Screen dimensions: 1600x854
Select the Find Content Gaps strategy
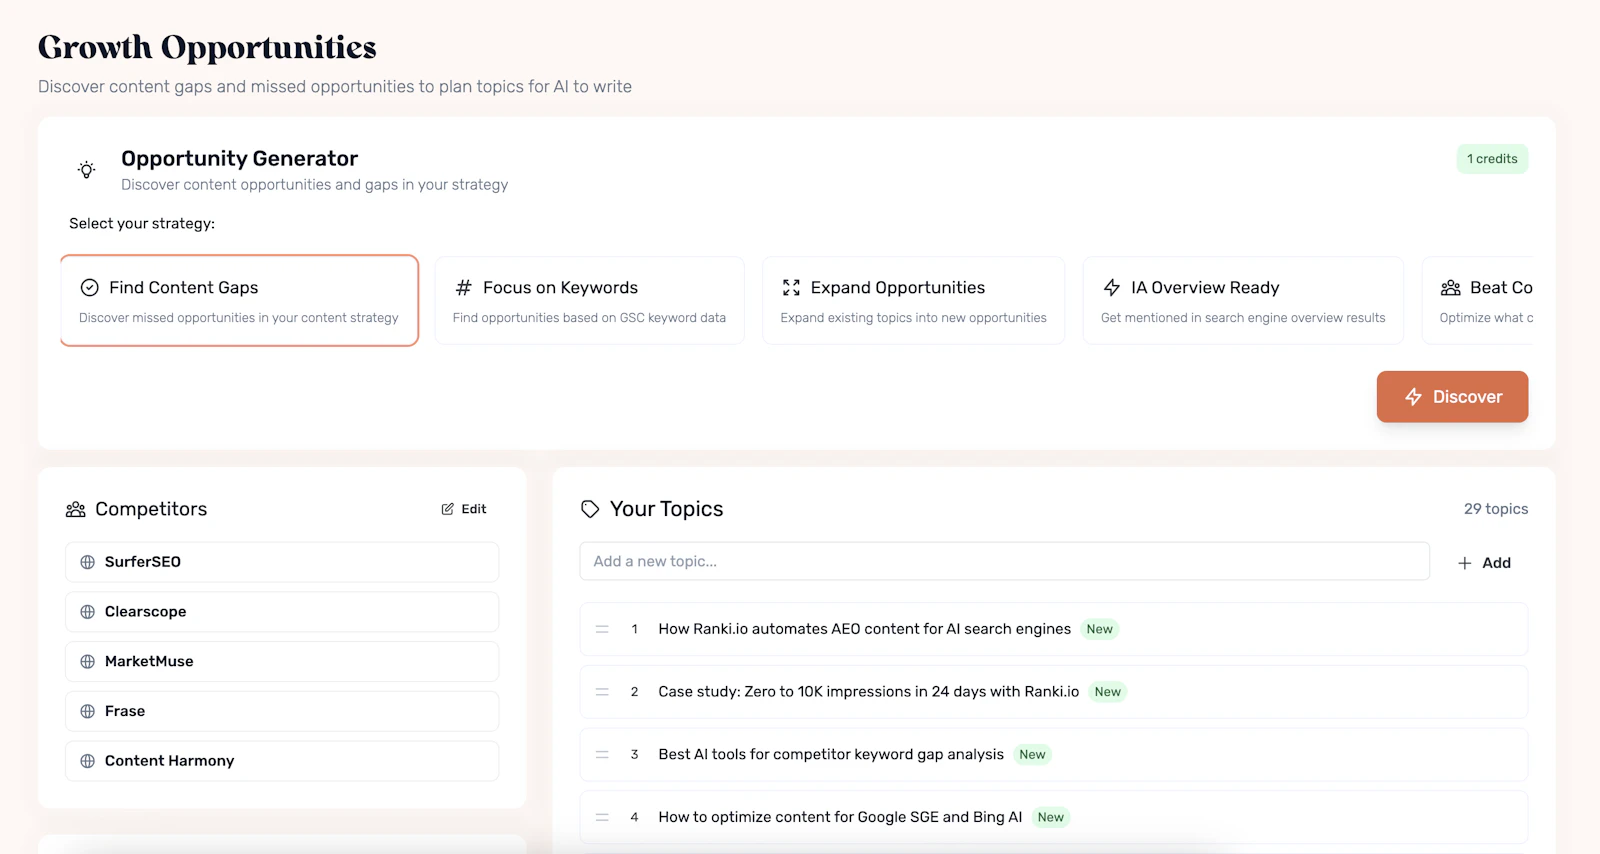click(239, 301)
